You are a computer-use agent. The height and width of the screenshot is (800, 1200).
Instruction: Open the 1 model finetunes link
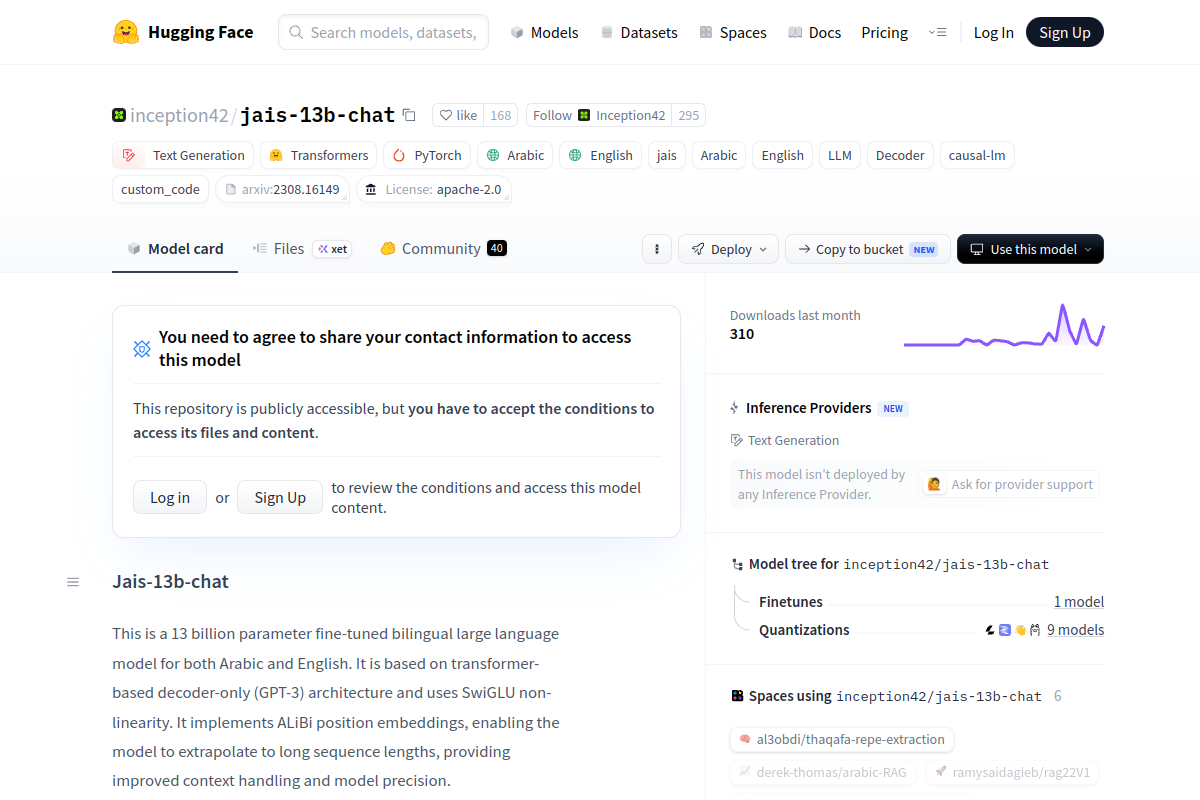point(1079,602)
